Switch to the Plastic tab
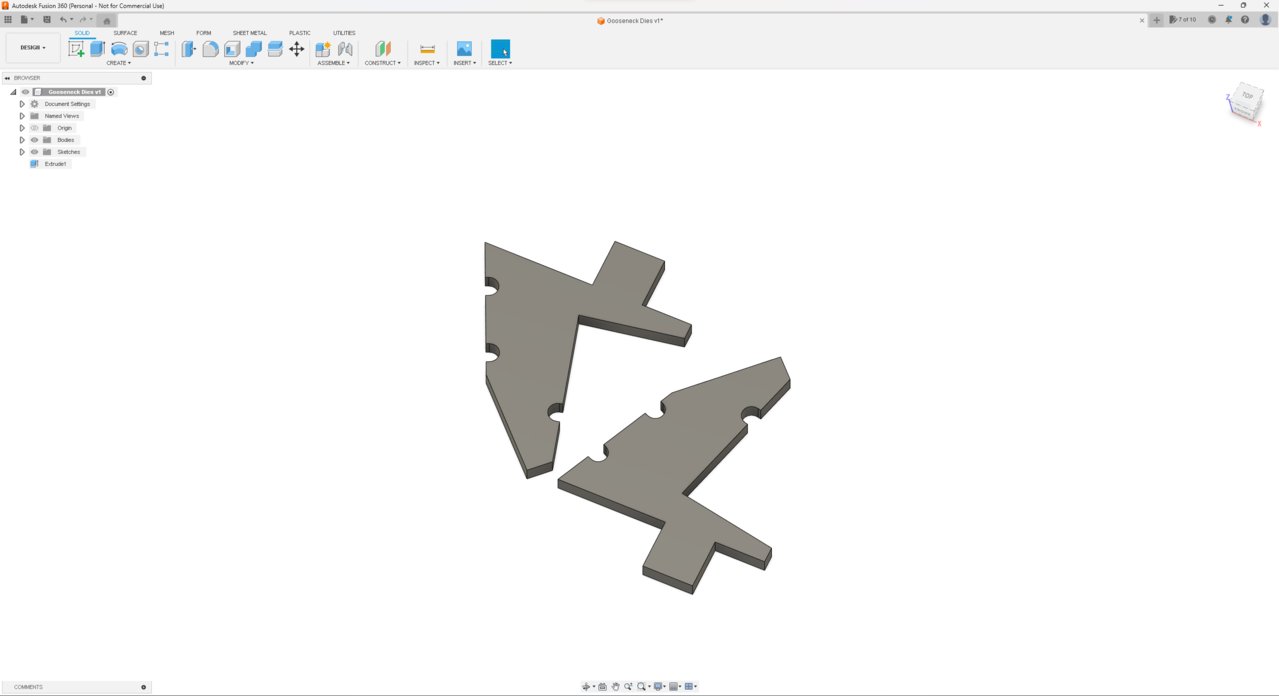This screenshot has width=1279, height=696. pyautogui.click(x=299, y=33)
